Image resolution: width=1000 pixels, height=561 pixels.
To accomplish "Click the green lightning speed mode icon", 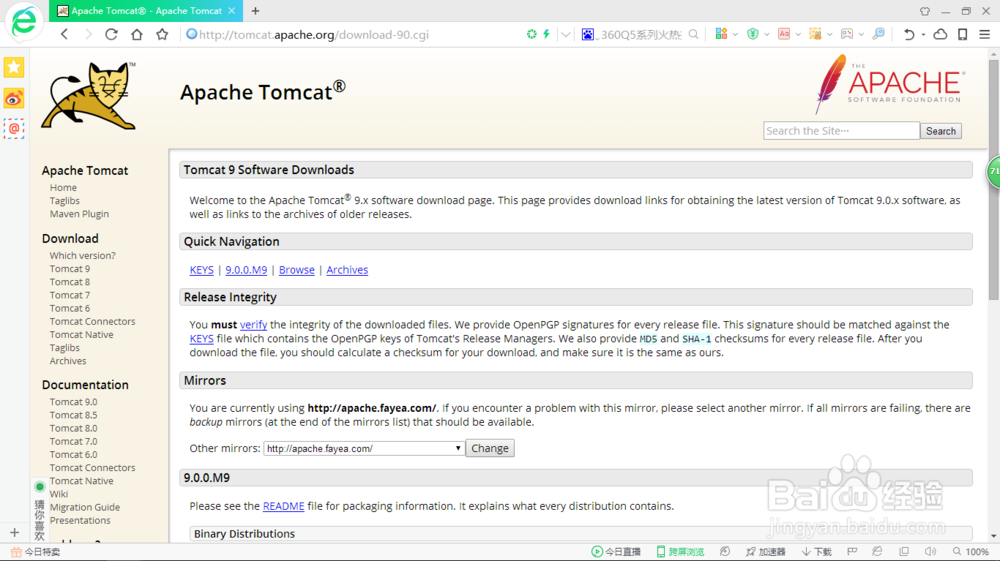I will (x=547, y=34).
